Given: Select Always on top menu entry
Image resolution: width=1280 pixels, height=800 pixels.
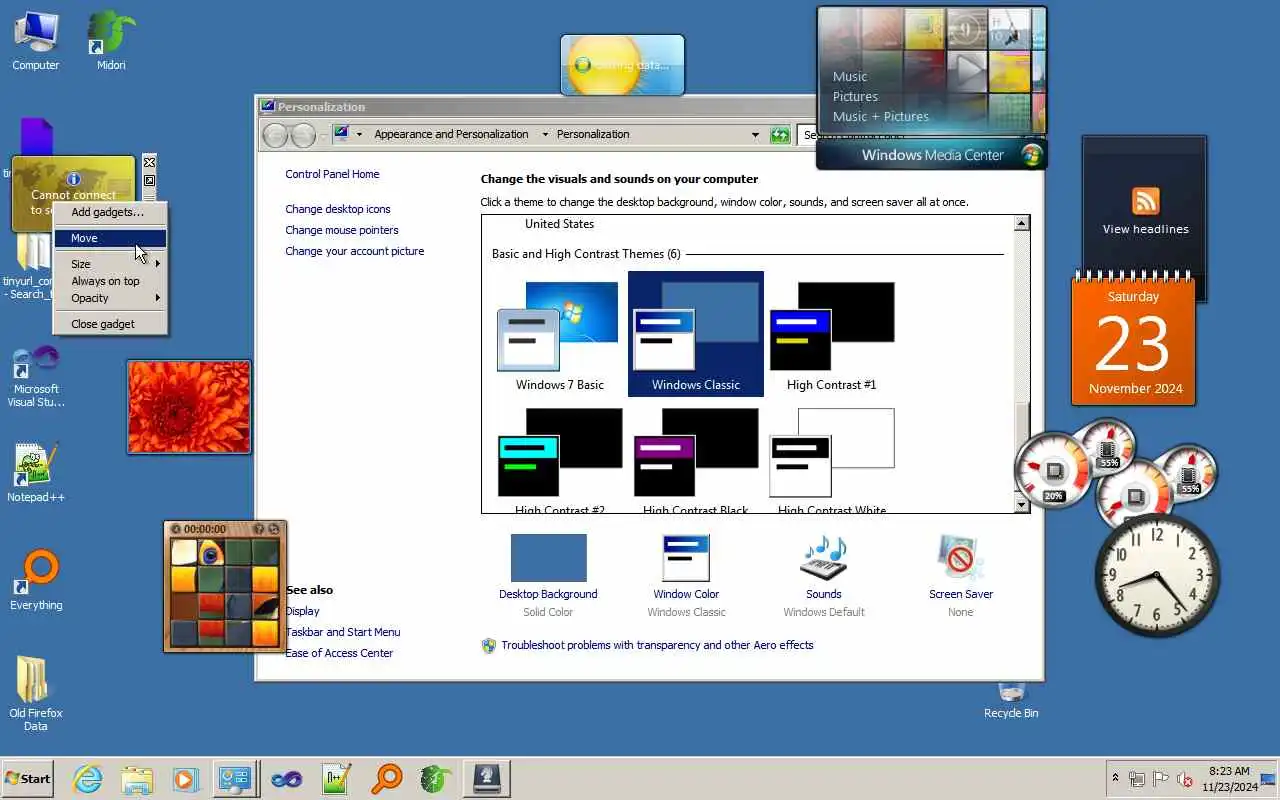Looking at the screenshot, I should point(110,281).
